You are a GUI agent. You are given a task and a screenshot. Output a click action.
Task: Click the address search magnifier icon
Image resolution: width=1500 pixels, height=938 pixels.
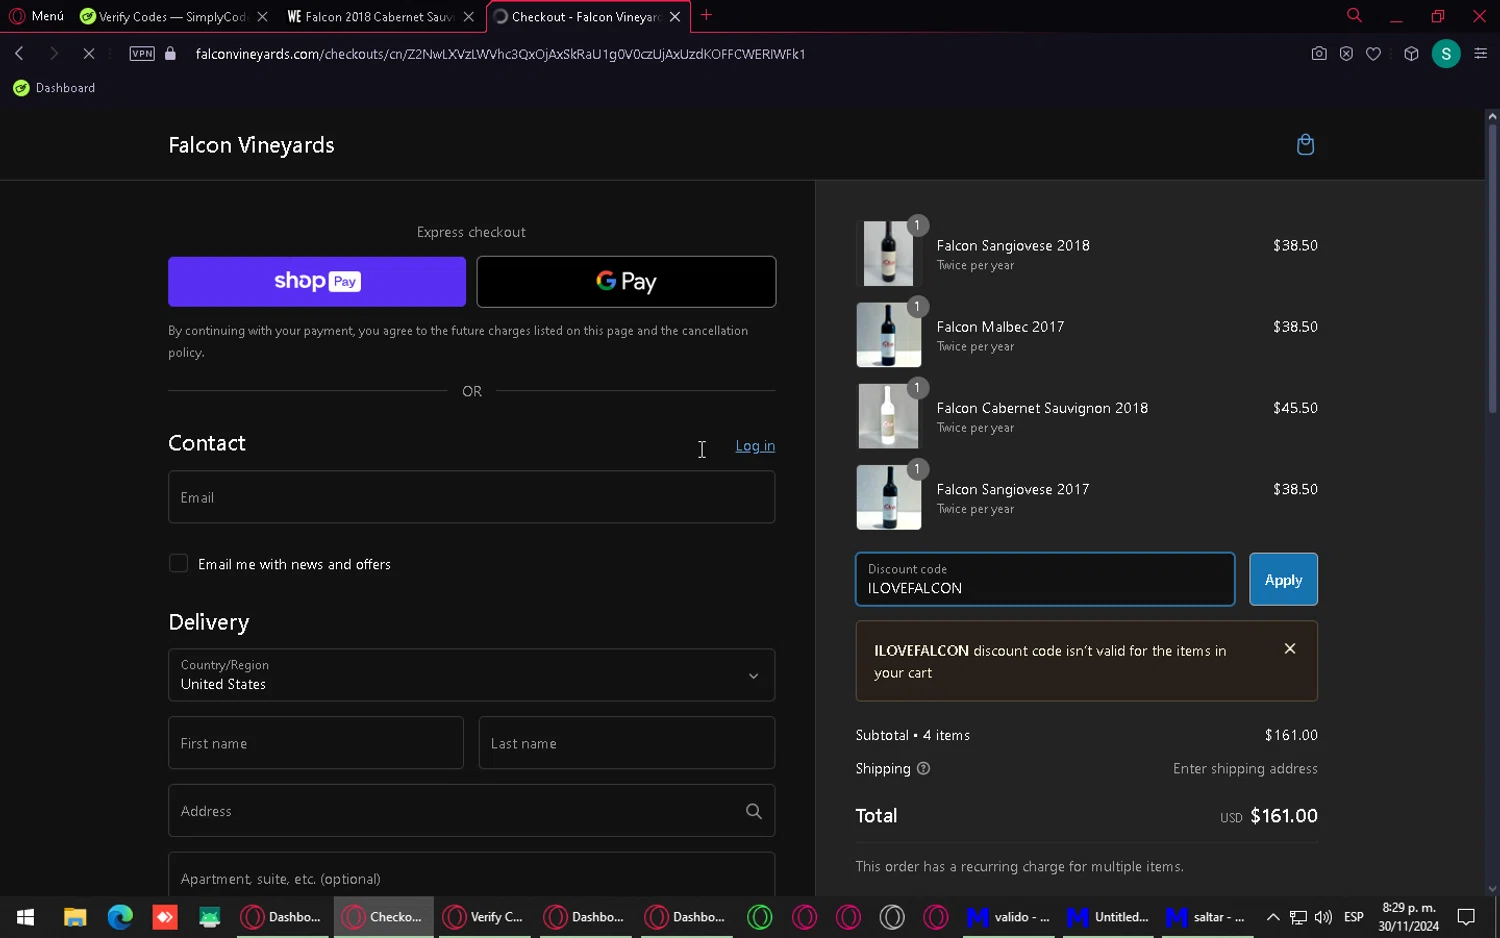tap(754, 811)
